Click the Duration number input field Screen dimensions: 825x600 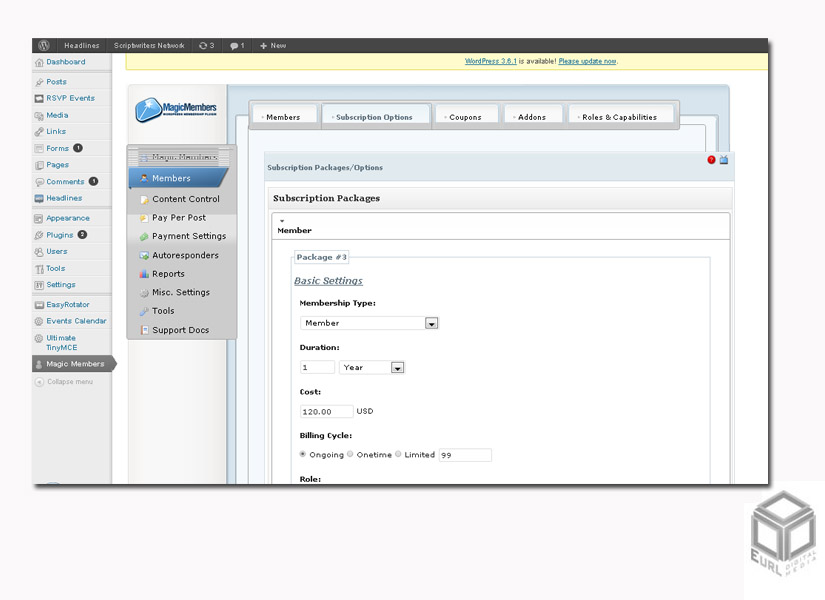317,367
